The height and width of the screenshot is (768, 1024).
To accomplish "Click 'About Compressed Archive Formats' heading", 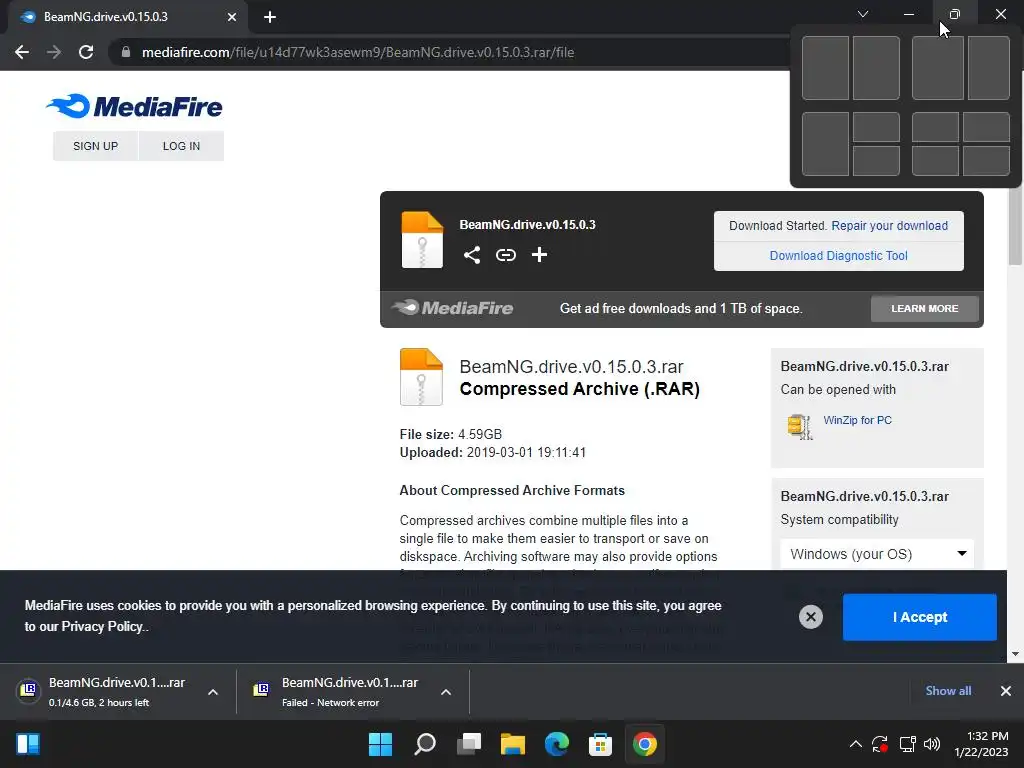I will click(512, 490).
